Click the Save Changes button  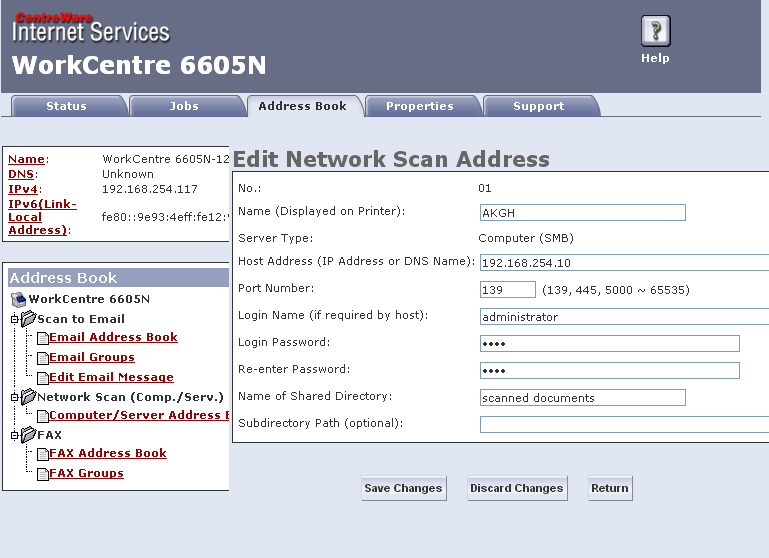pos(404,488)
